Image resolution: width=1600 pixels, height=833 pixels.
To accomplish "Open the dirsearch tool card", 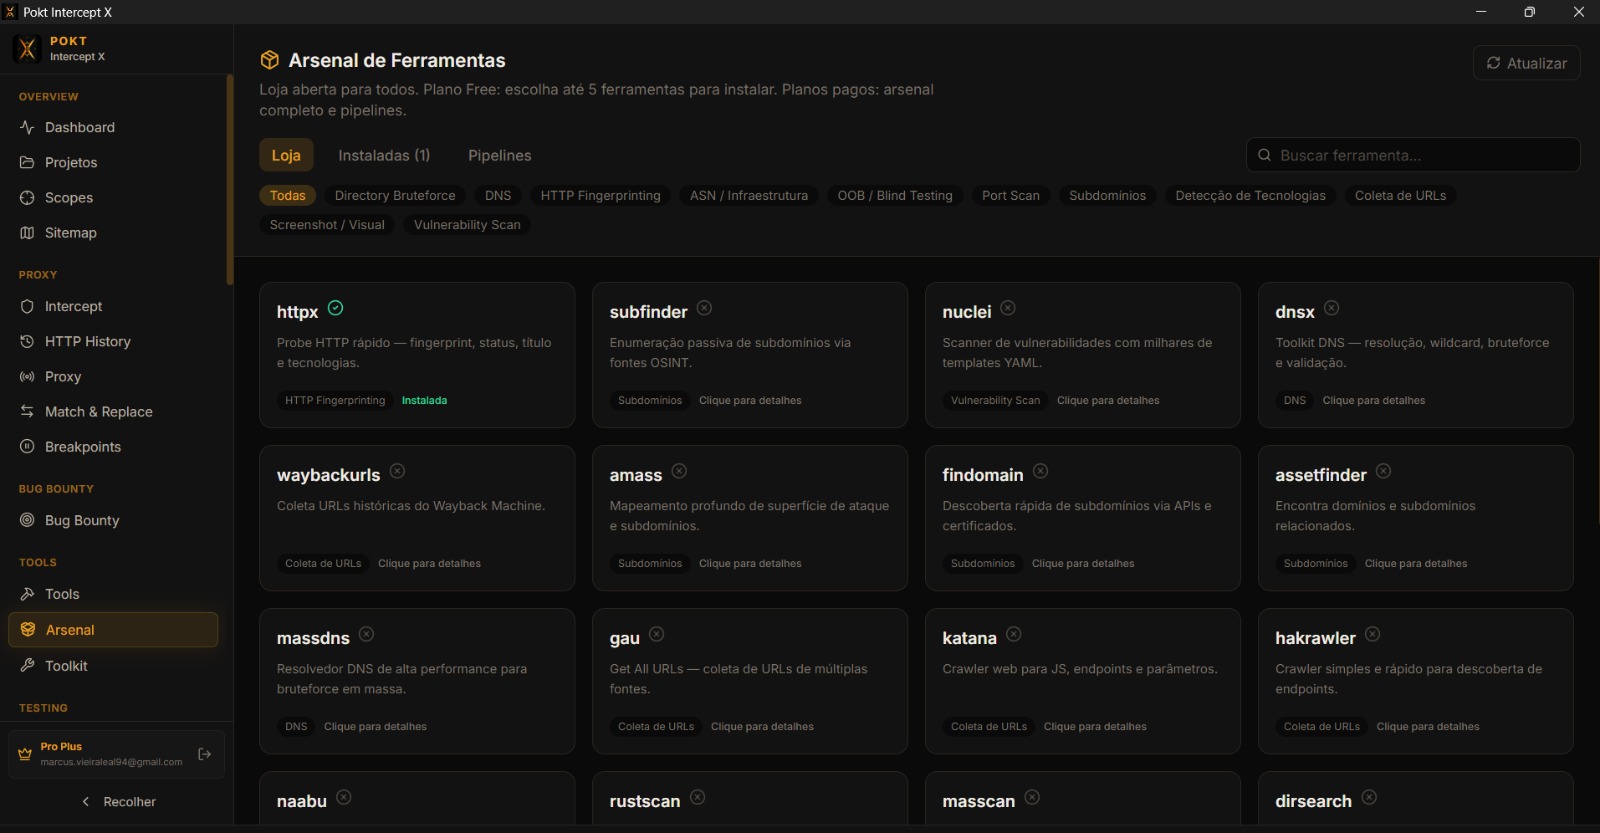I will coord(1416,799).
